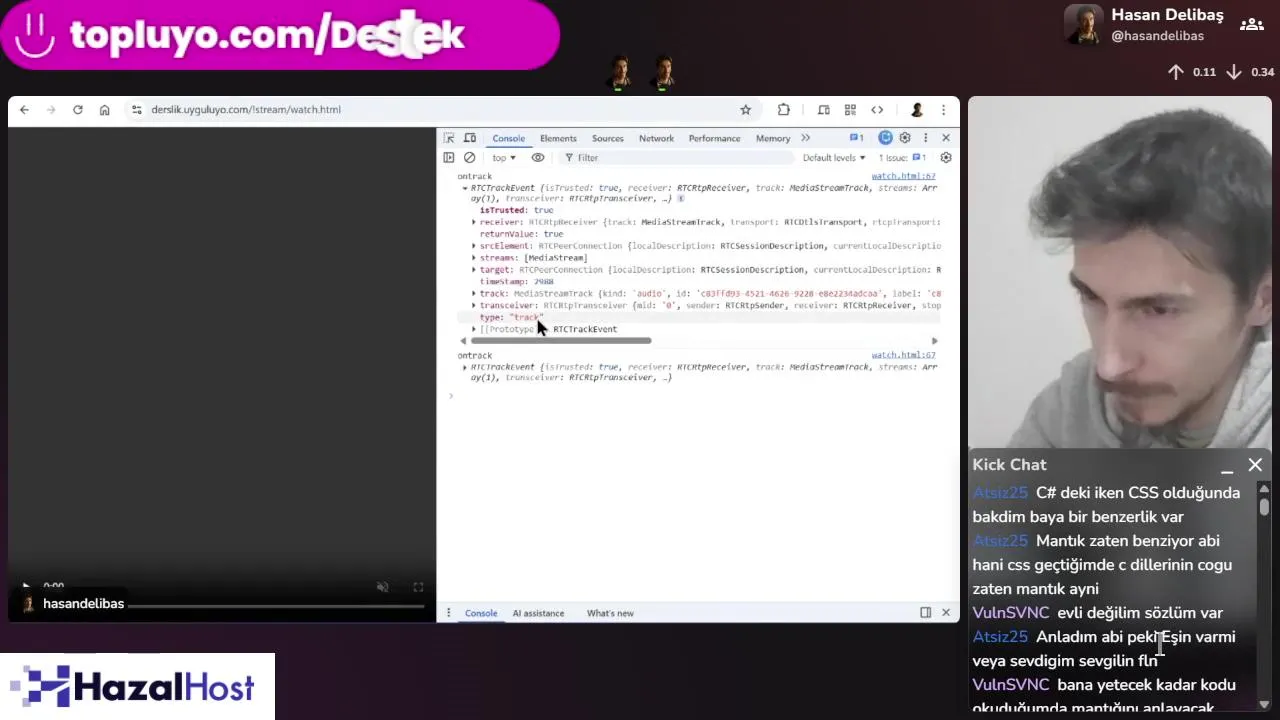The image size is (1280, 720).
Task: Expand the streams: [MediaStream] property
Action: click(x=474, y=258)
